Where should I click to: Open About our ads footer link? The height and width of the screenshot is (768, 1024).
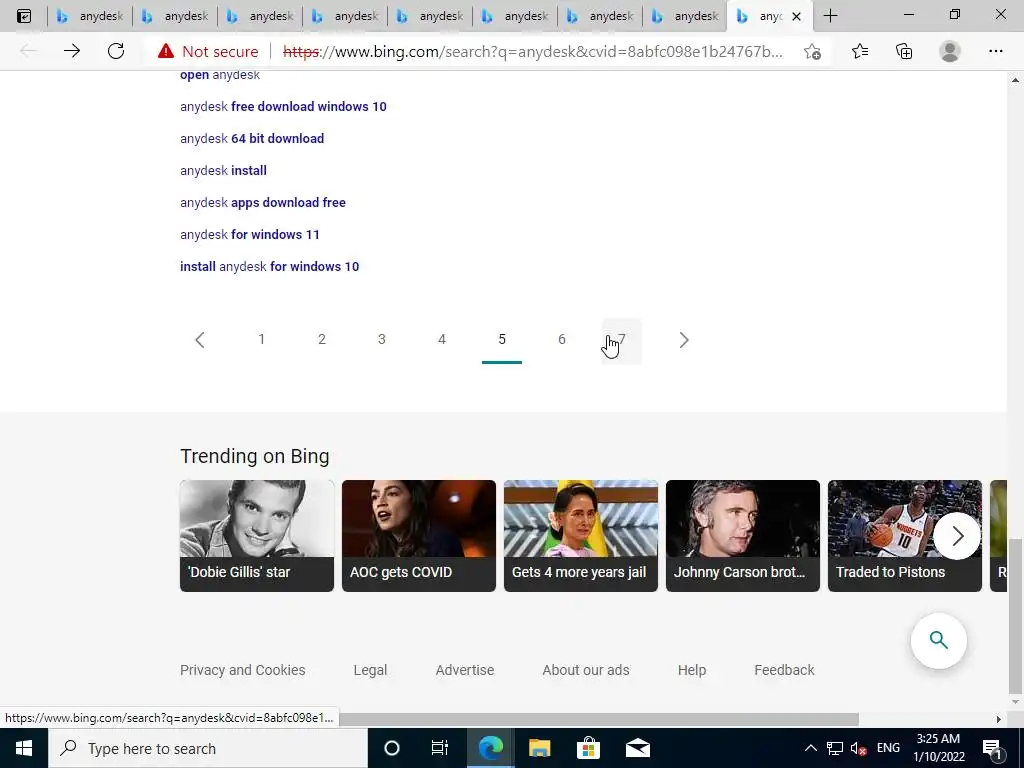[586, 670]
